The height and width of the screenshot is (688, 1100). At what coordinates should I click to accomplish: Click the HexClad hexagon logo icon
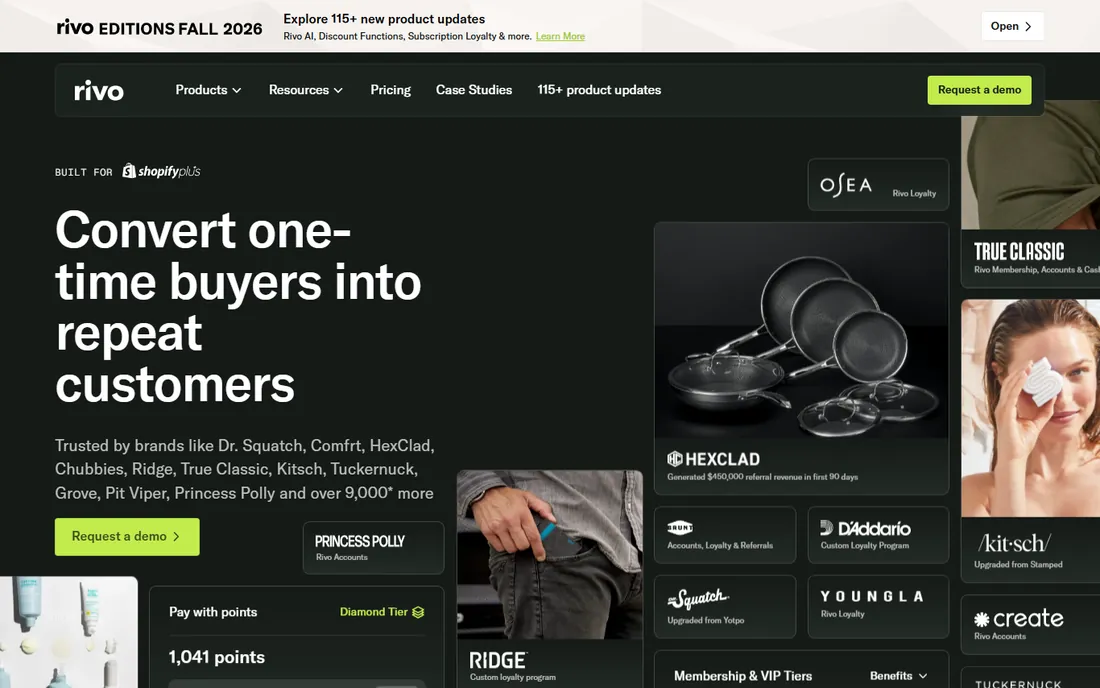coord(675,459)
